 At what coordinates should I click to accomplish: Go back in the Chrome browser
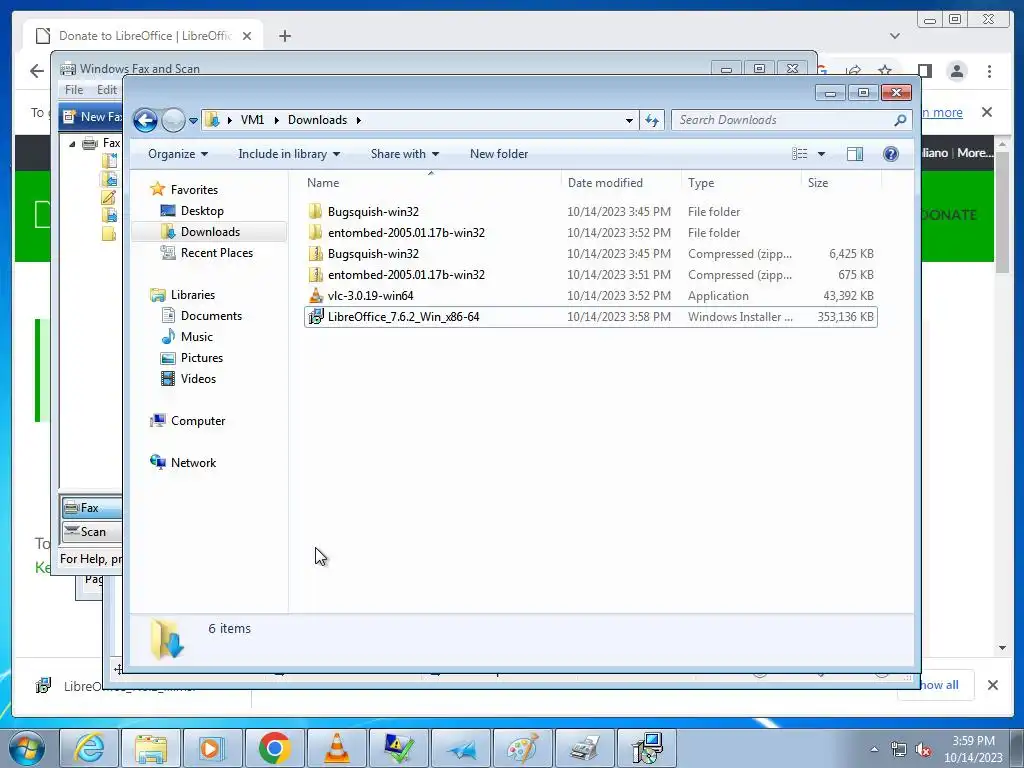(x=37, y=71)
